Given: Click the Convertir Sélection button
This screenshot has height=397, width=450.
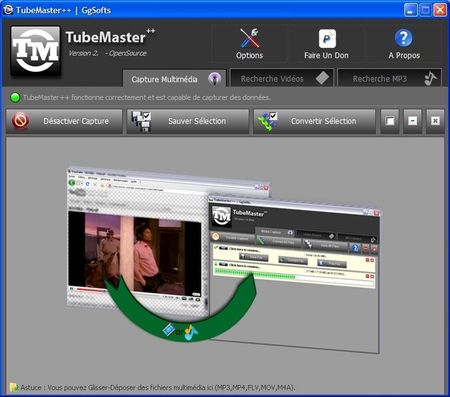Looking at the screenshot, I should click(x=314, y=121).
